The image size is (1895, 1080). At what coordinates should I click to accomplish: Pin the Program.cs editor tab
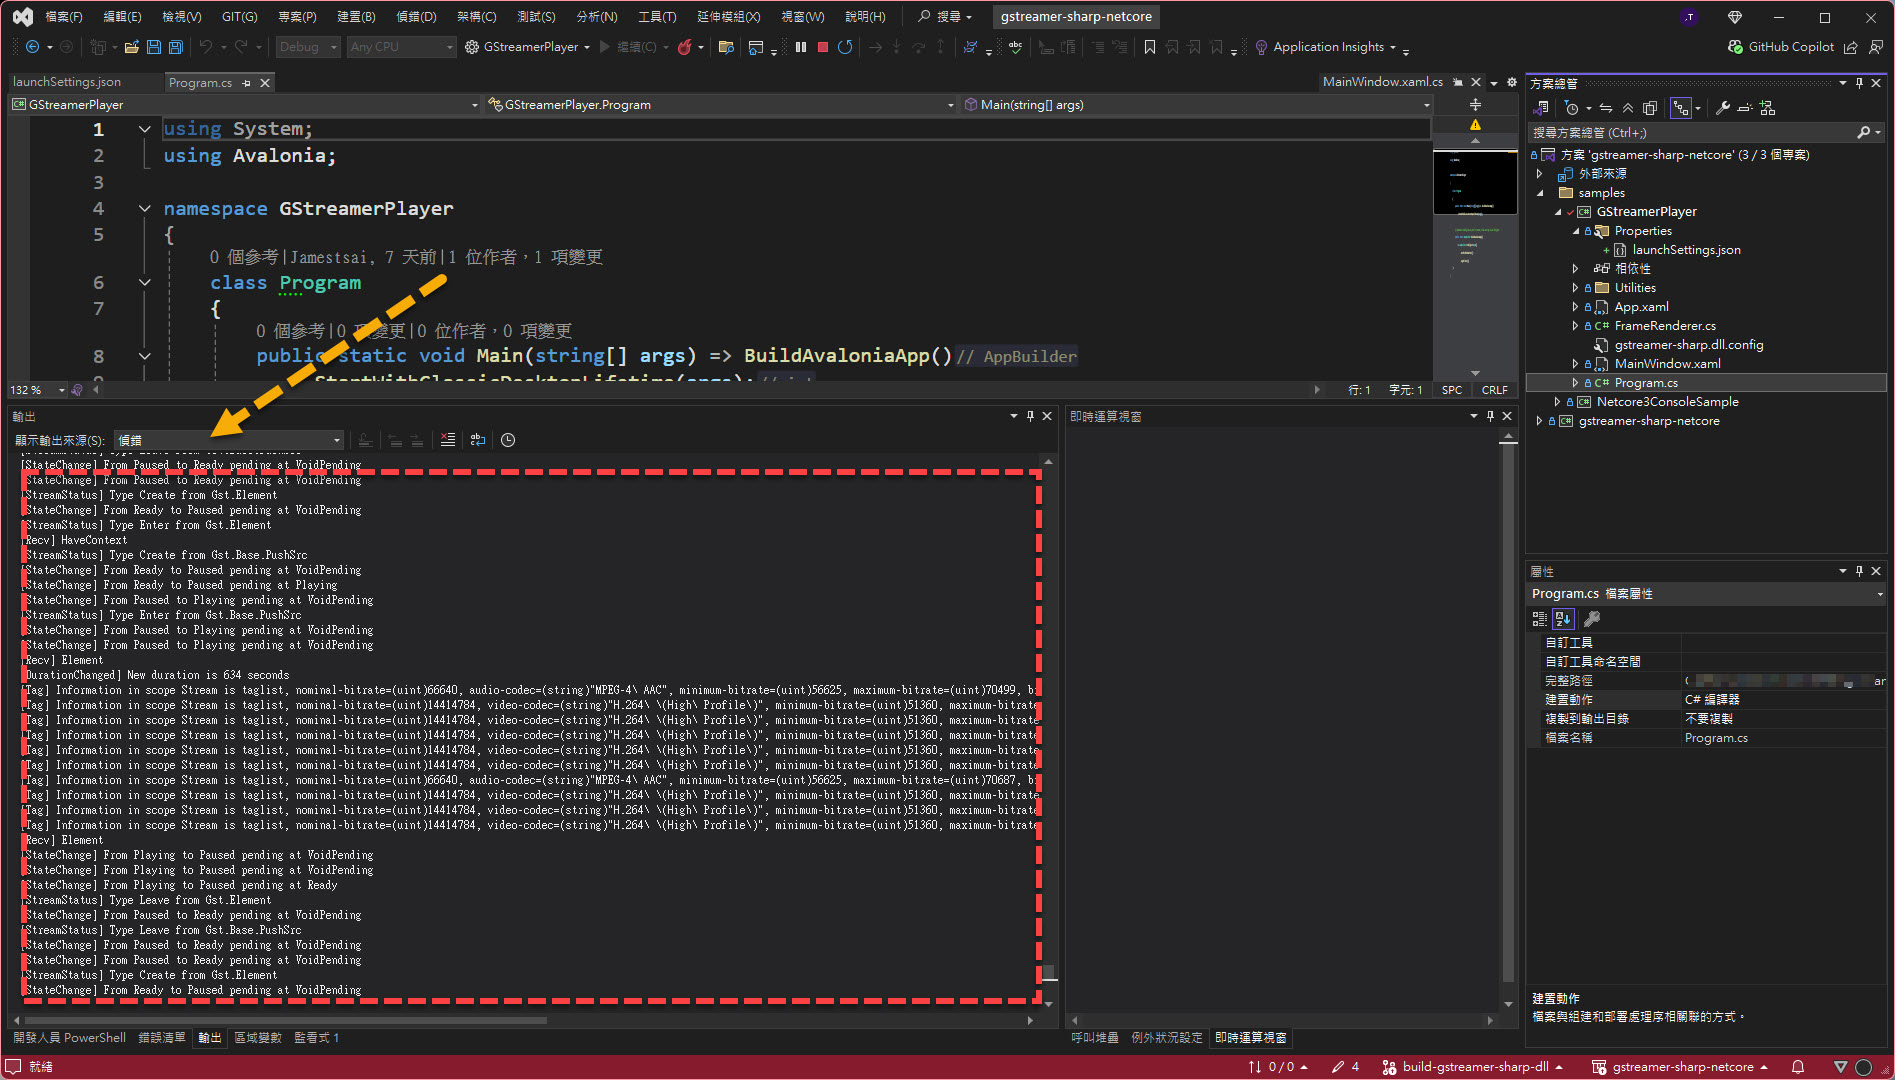pyautogui.click(x=246, y=83)
